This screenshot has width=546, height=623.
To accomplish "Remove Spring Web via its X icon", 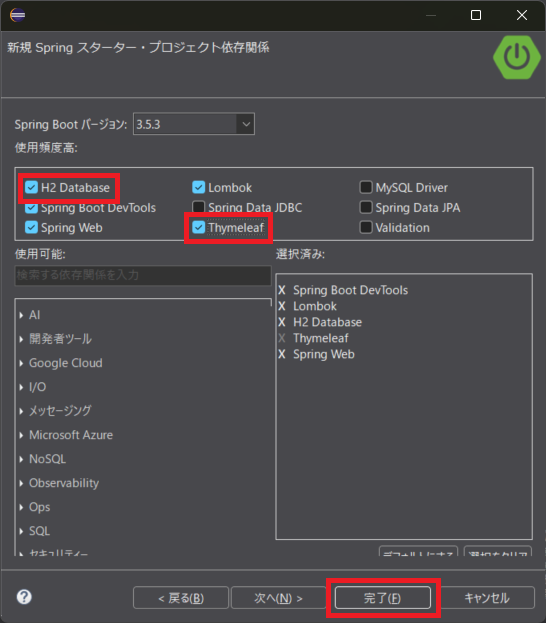I will (282, 354).
